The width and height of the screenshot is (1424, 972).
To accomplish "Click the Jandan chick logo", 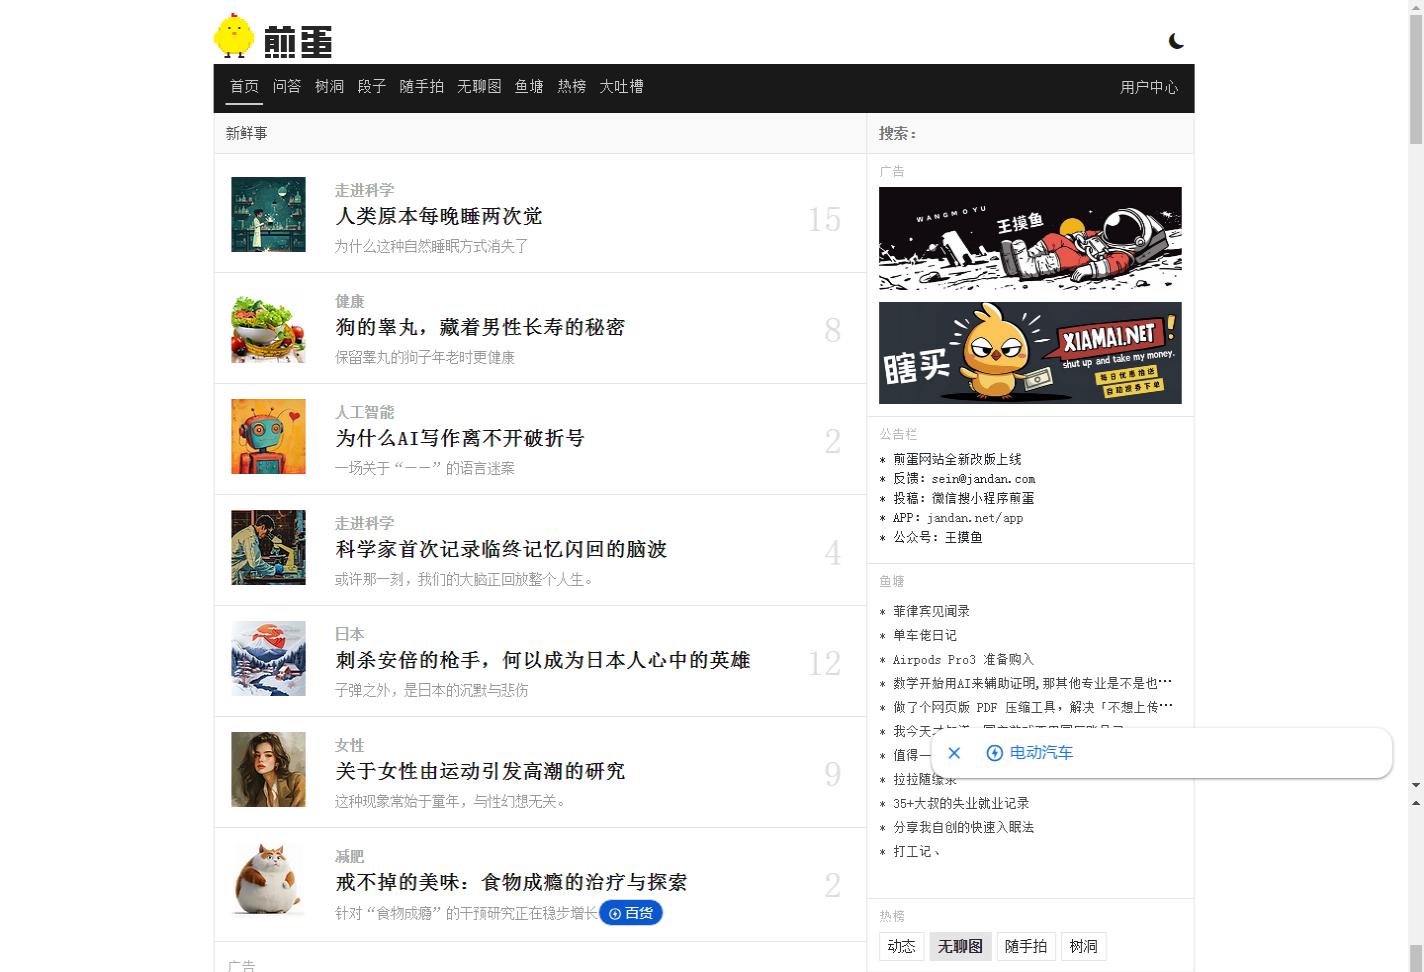I will click(x=232, y=37).
